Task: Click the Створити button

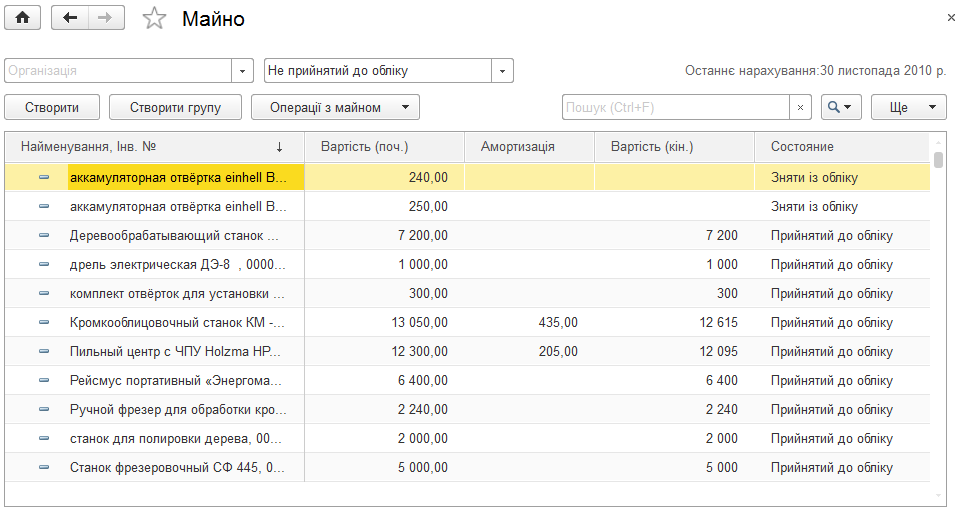Action: click(x=52, y=107)
